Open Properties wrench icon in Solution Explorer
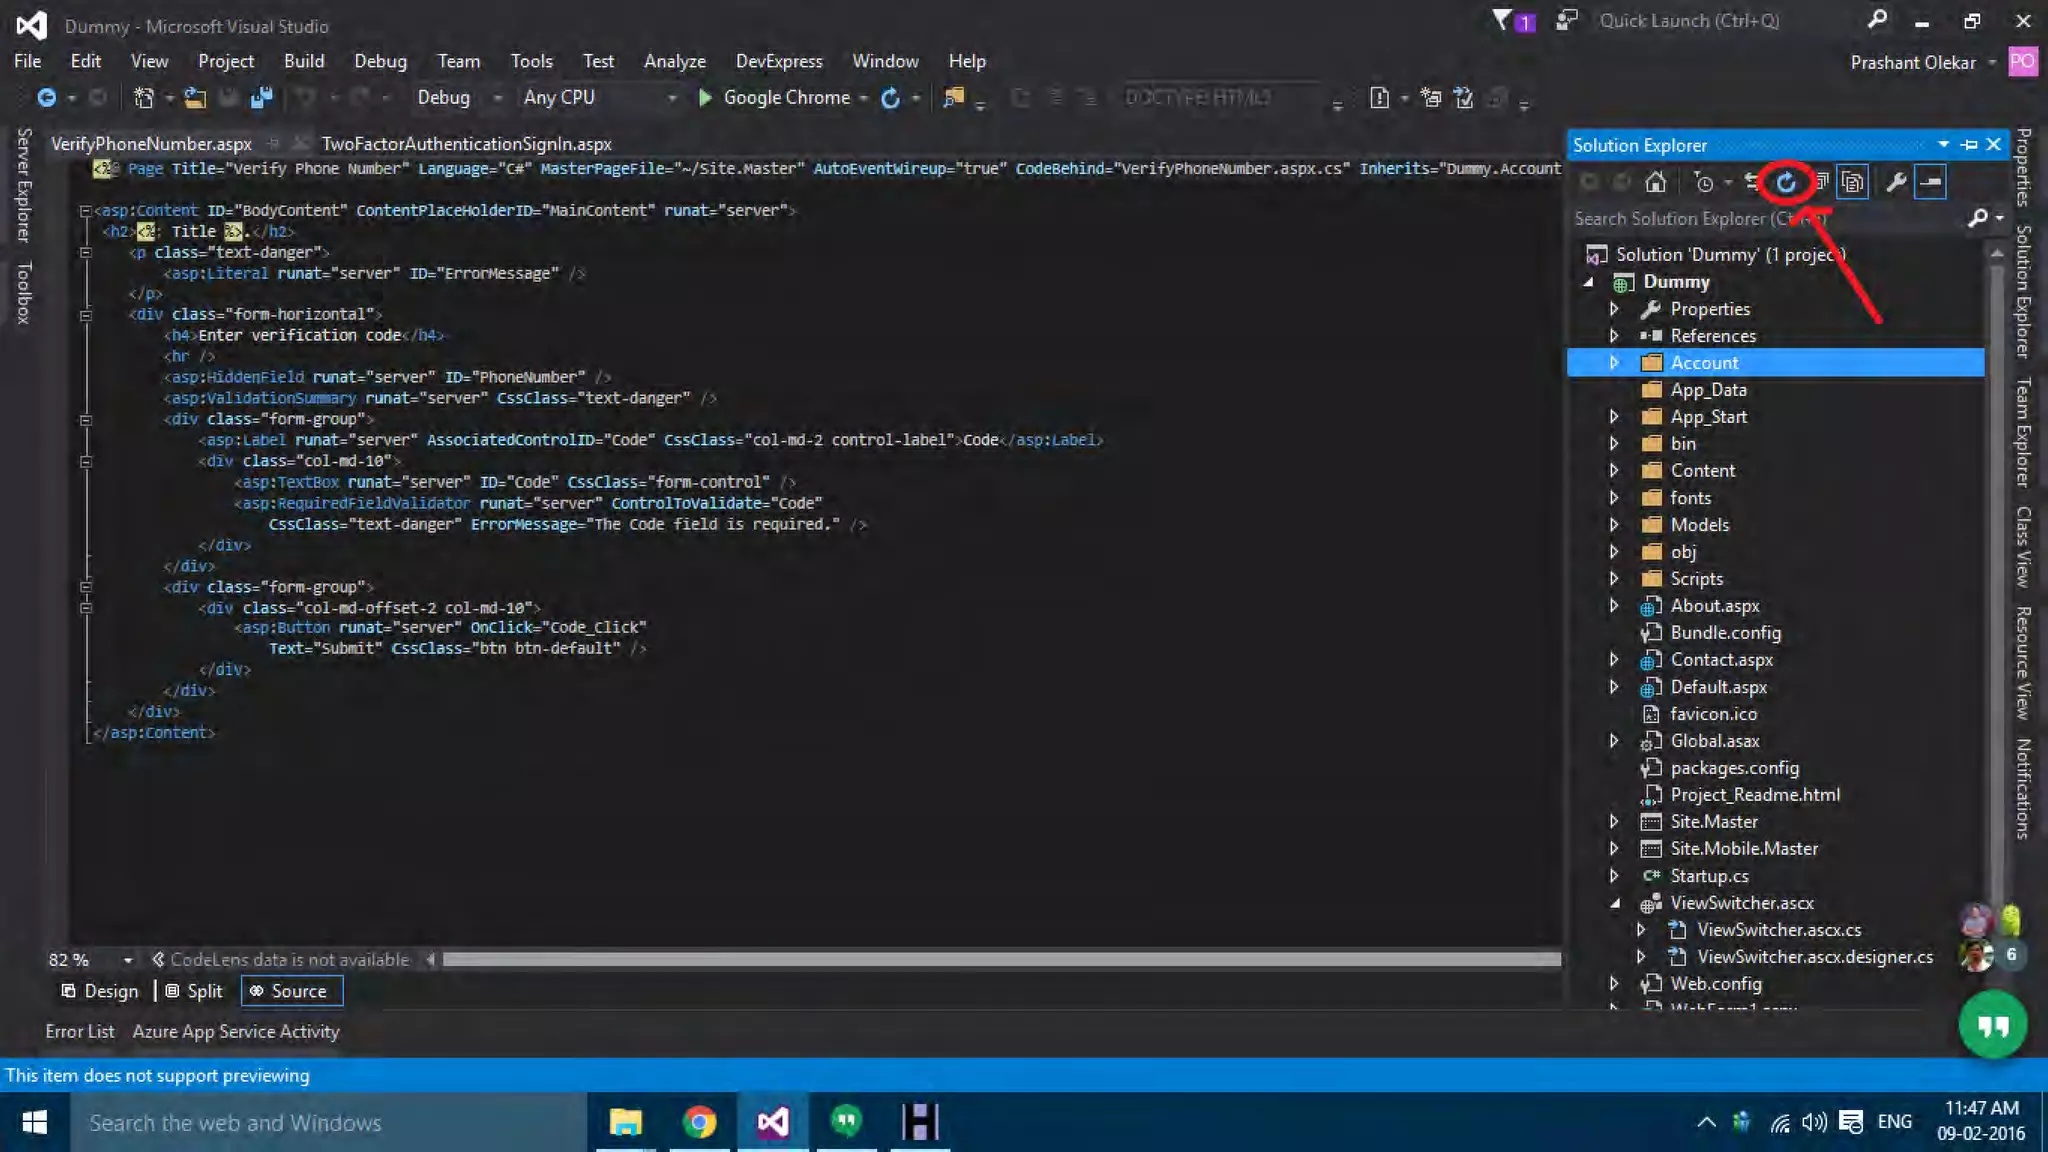The width and height of the screenshot is (2048, 1152). click(x=1895, y=182)
